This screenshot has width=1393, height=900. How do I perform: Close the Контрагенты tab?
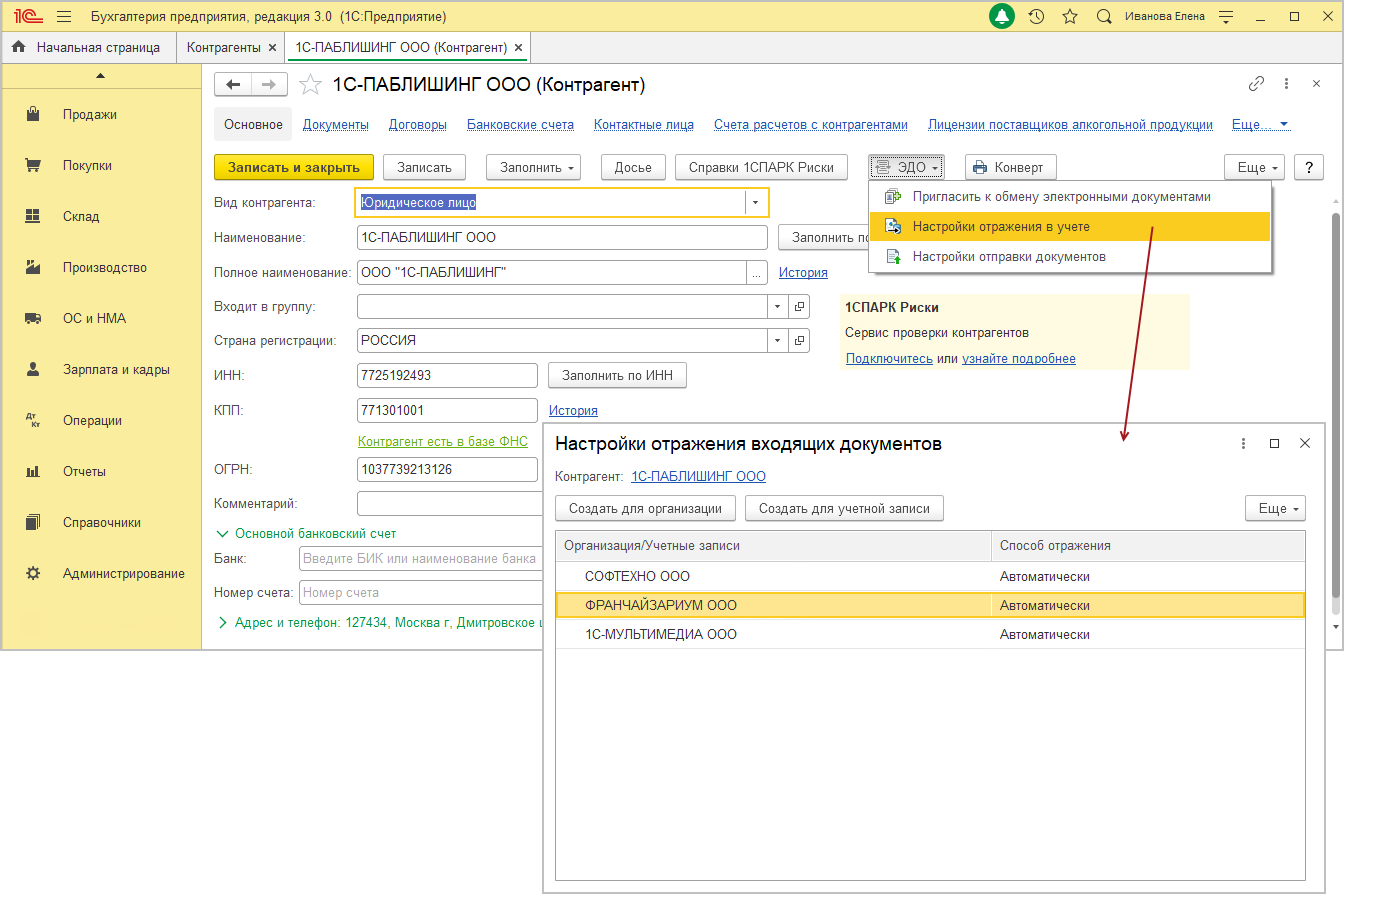coord(272,47)
